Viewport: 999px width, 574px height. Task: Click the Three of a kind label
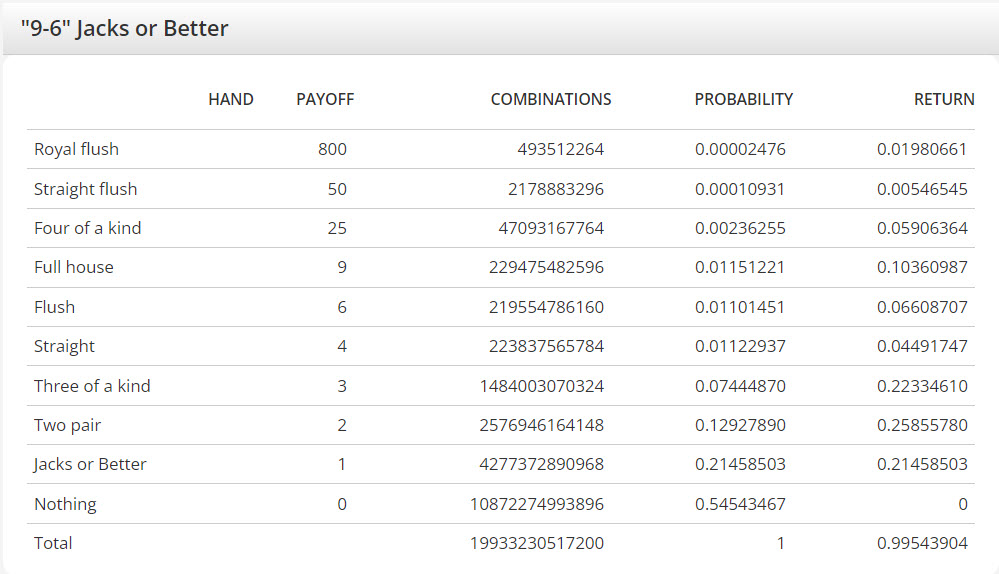(x=92, y=386)
